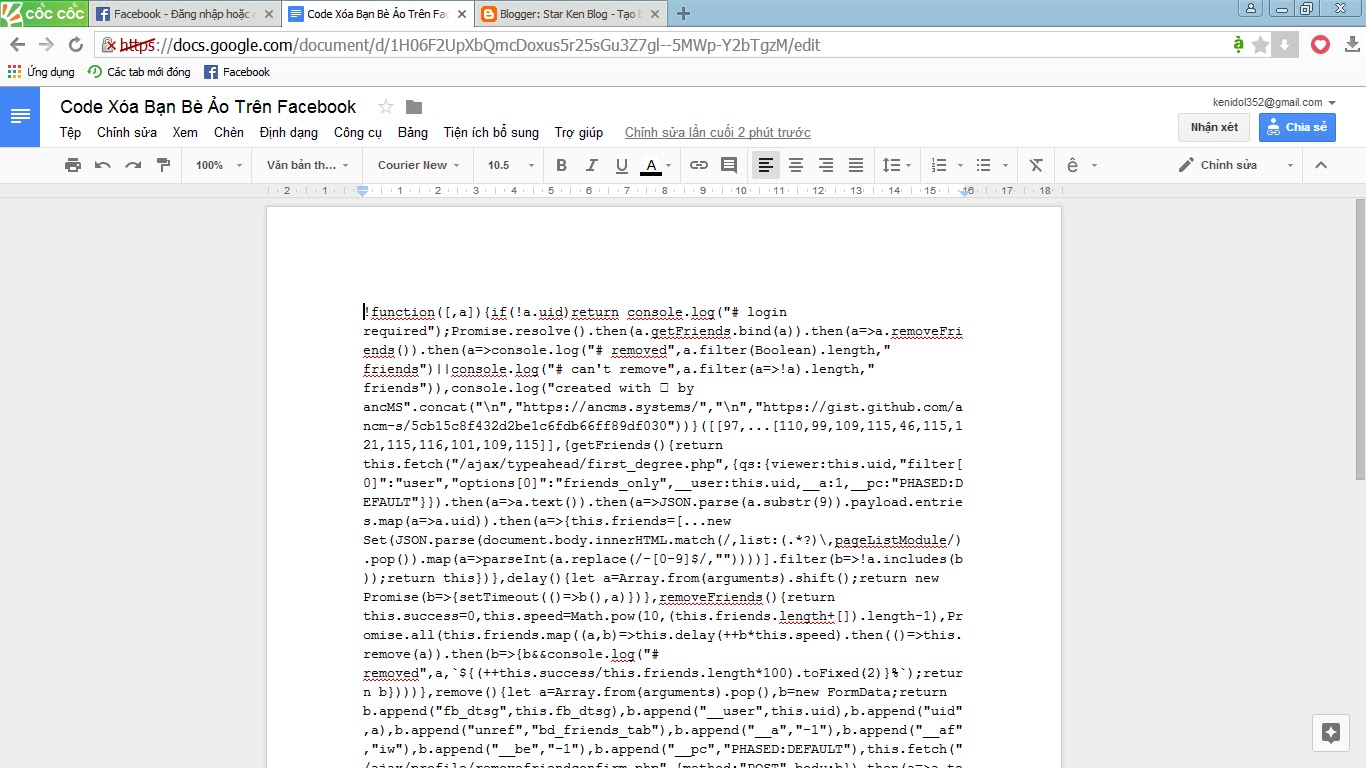The width and height of the screenshot is (1366, 768).
Task: Insert link using chain icon
Action: [x=699, y=165]
